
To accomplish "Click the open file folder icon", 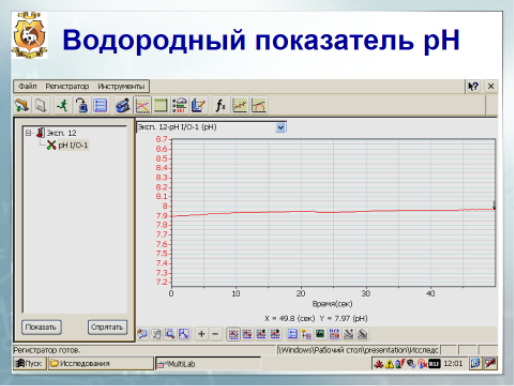I will pos(22,105).
